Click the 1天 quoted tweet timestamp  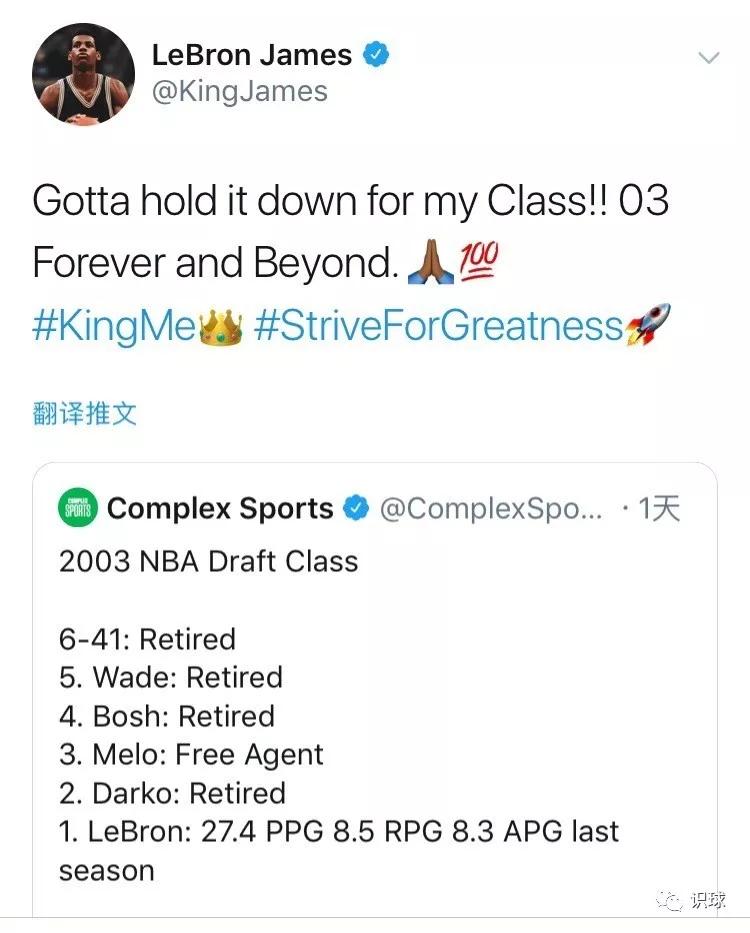[x=658, y=508]
